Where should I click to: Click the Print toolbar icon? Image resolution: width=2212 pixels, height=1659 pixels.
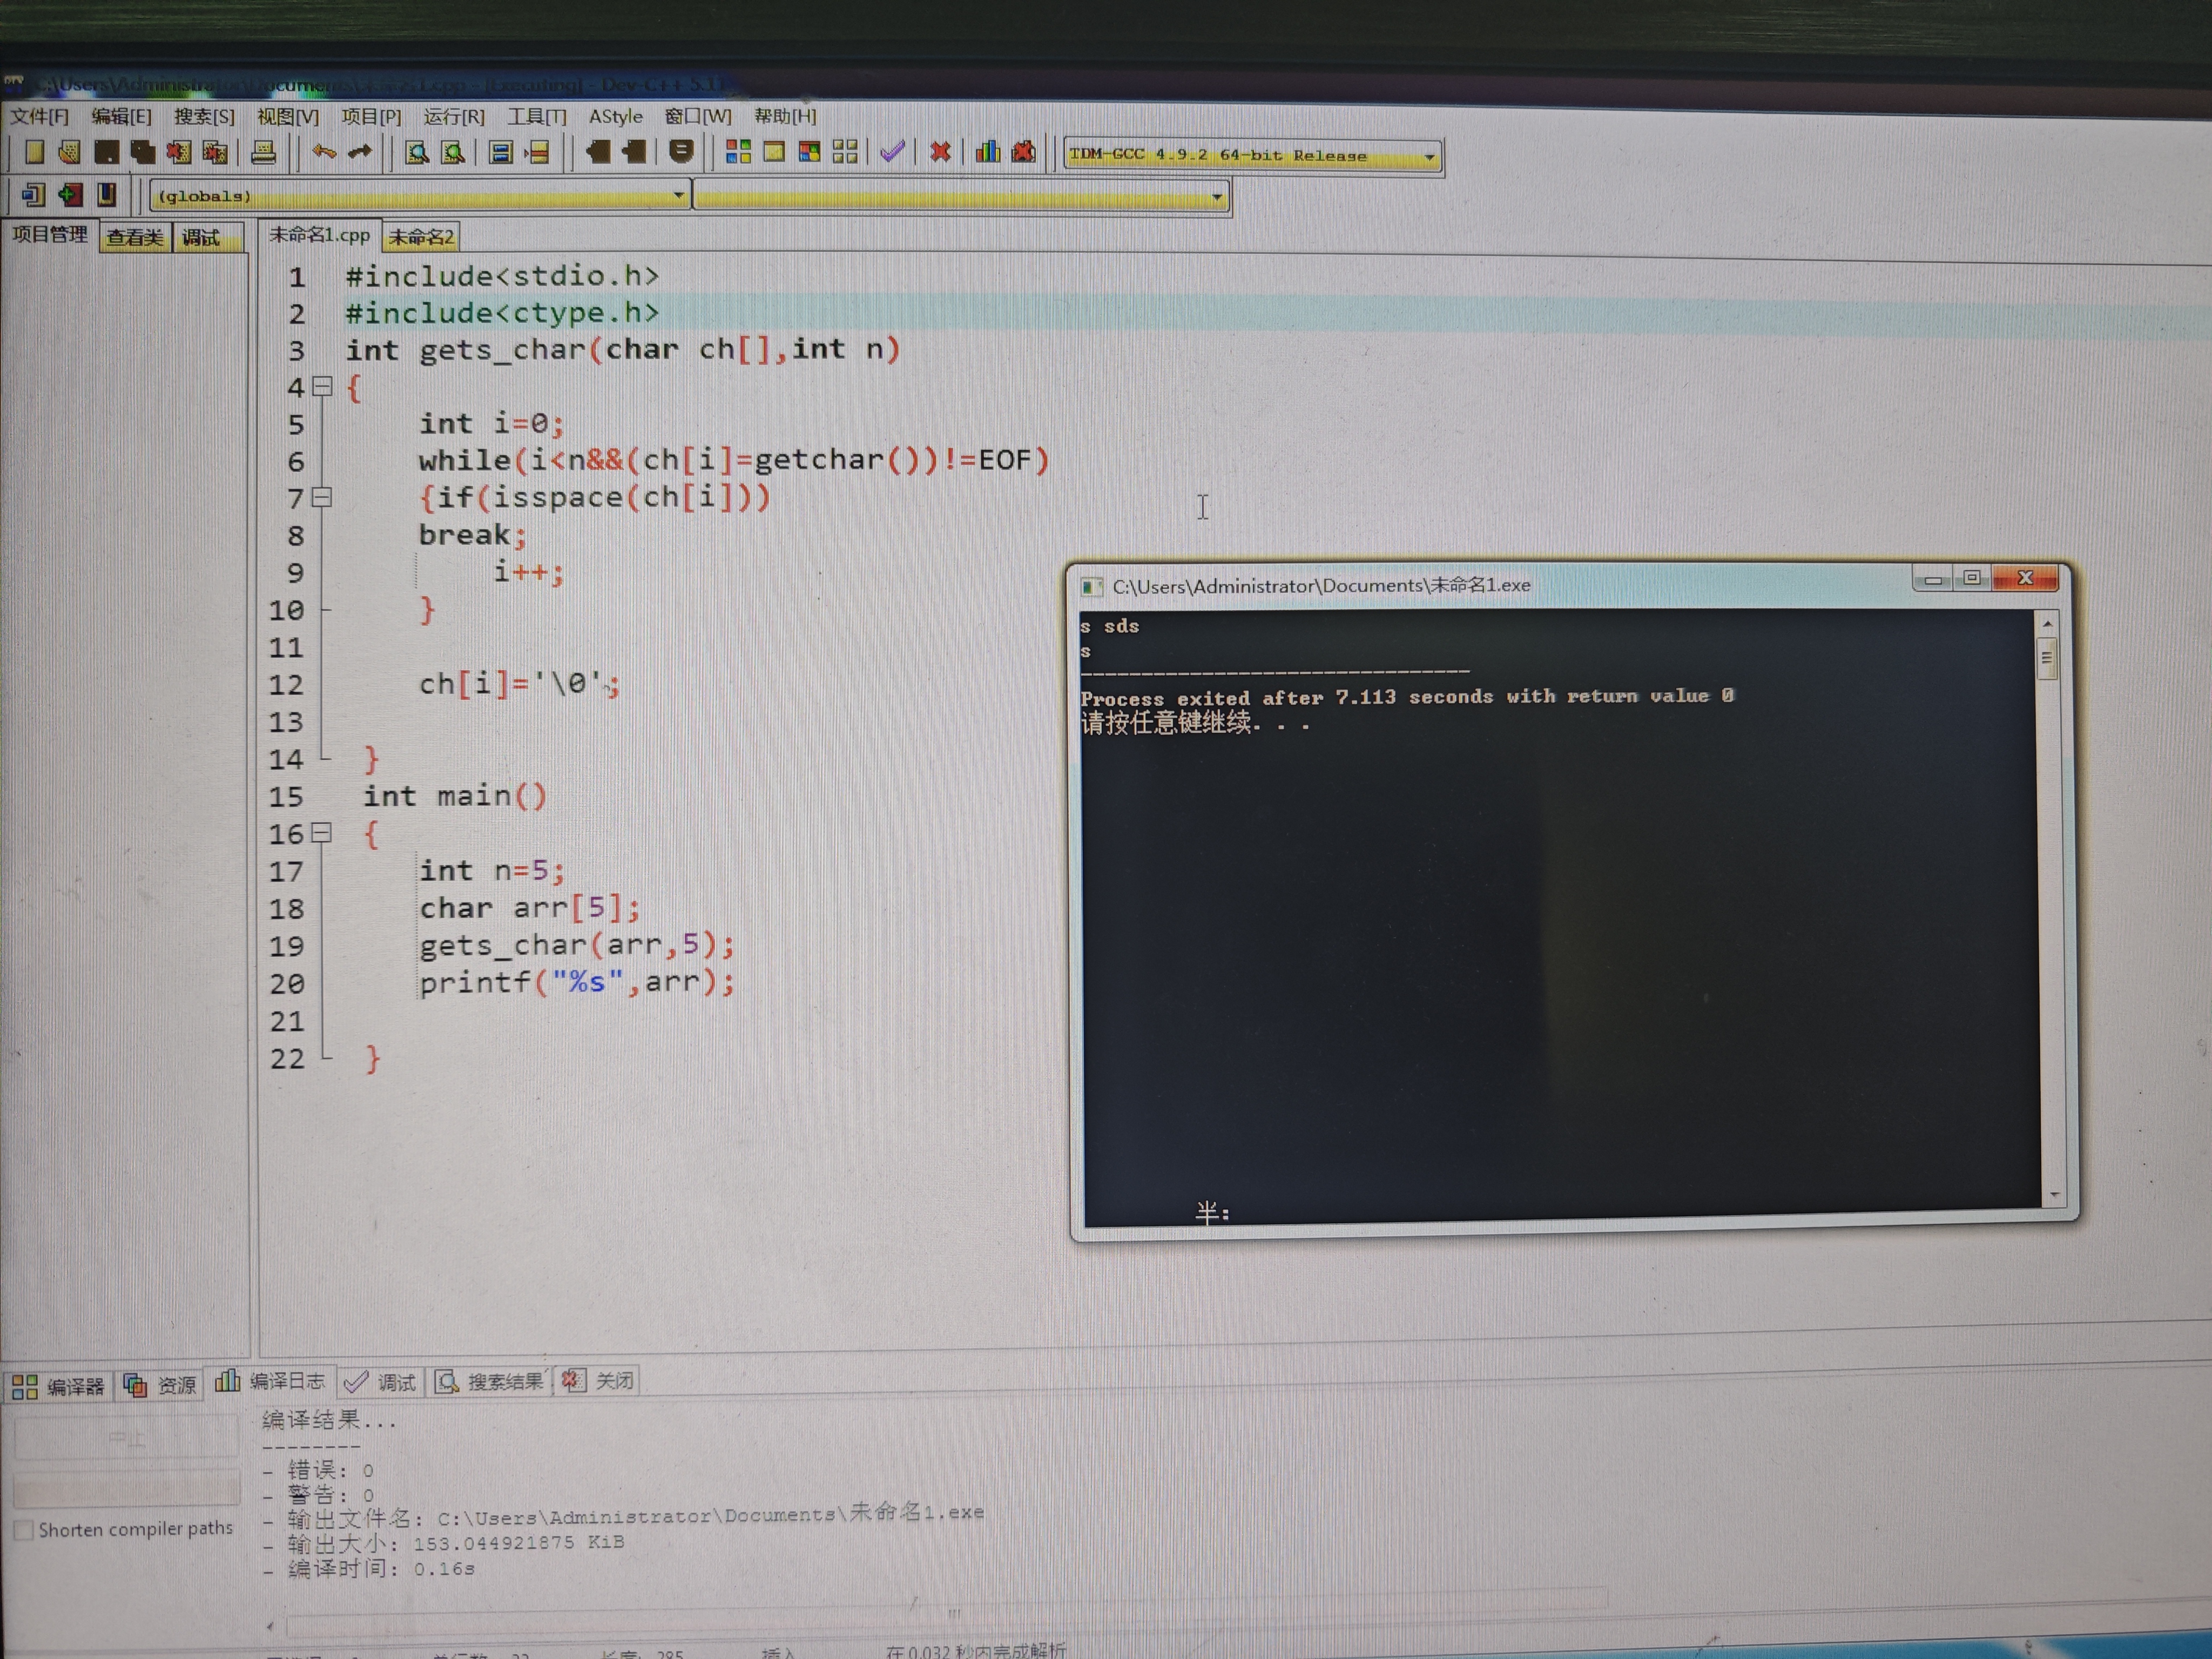263,152
